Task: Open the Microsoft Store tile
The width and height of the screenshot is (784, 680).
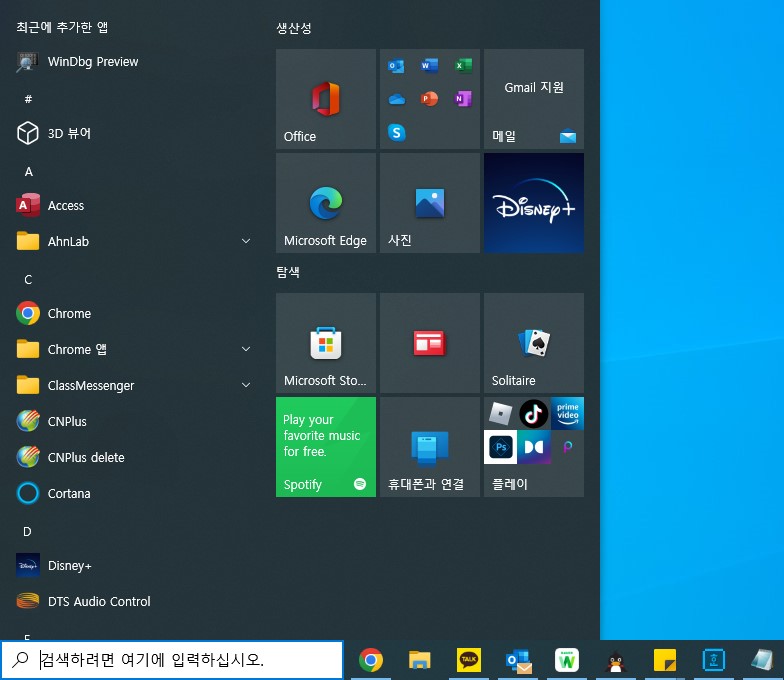Action: 326,343
